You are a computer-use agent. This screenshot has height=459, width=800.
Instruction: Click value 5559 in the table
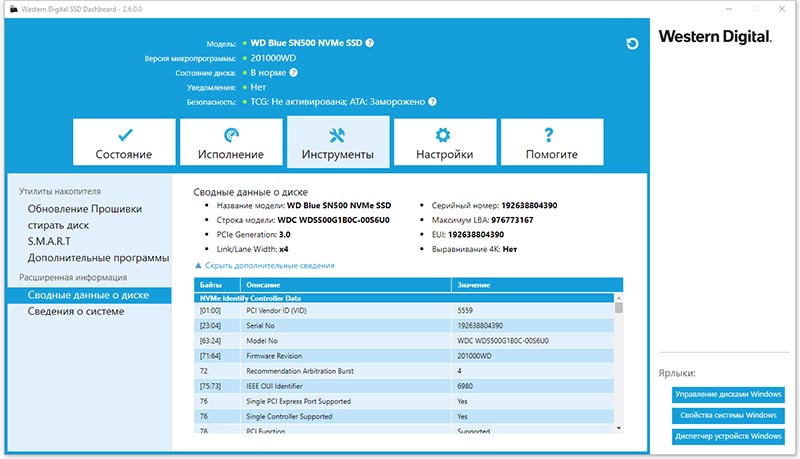pyautogui.click(x=465, y=311)
